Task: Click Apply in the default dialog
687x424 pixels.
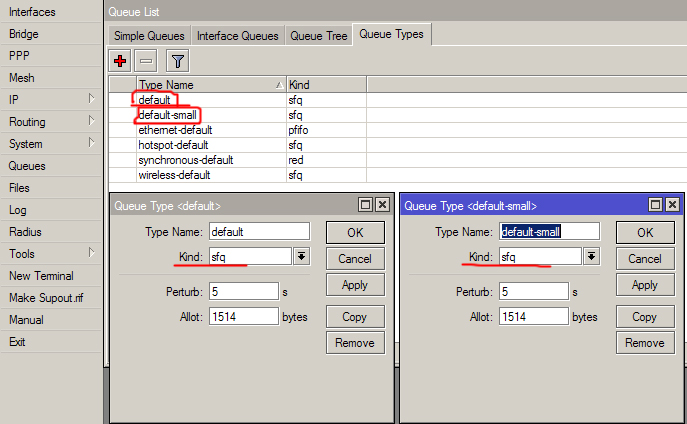Action: (355, 285)
